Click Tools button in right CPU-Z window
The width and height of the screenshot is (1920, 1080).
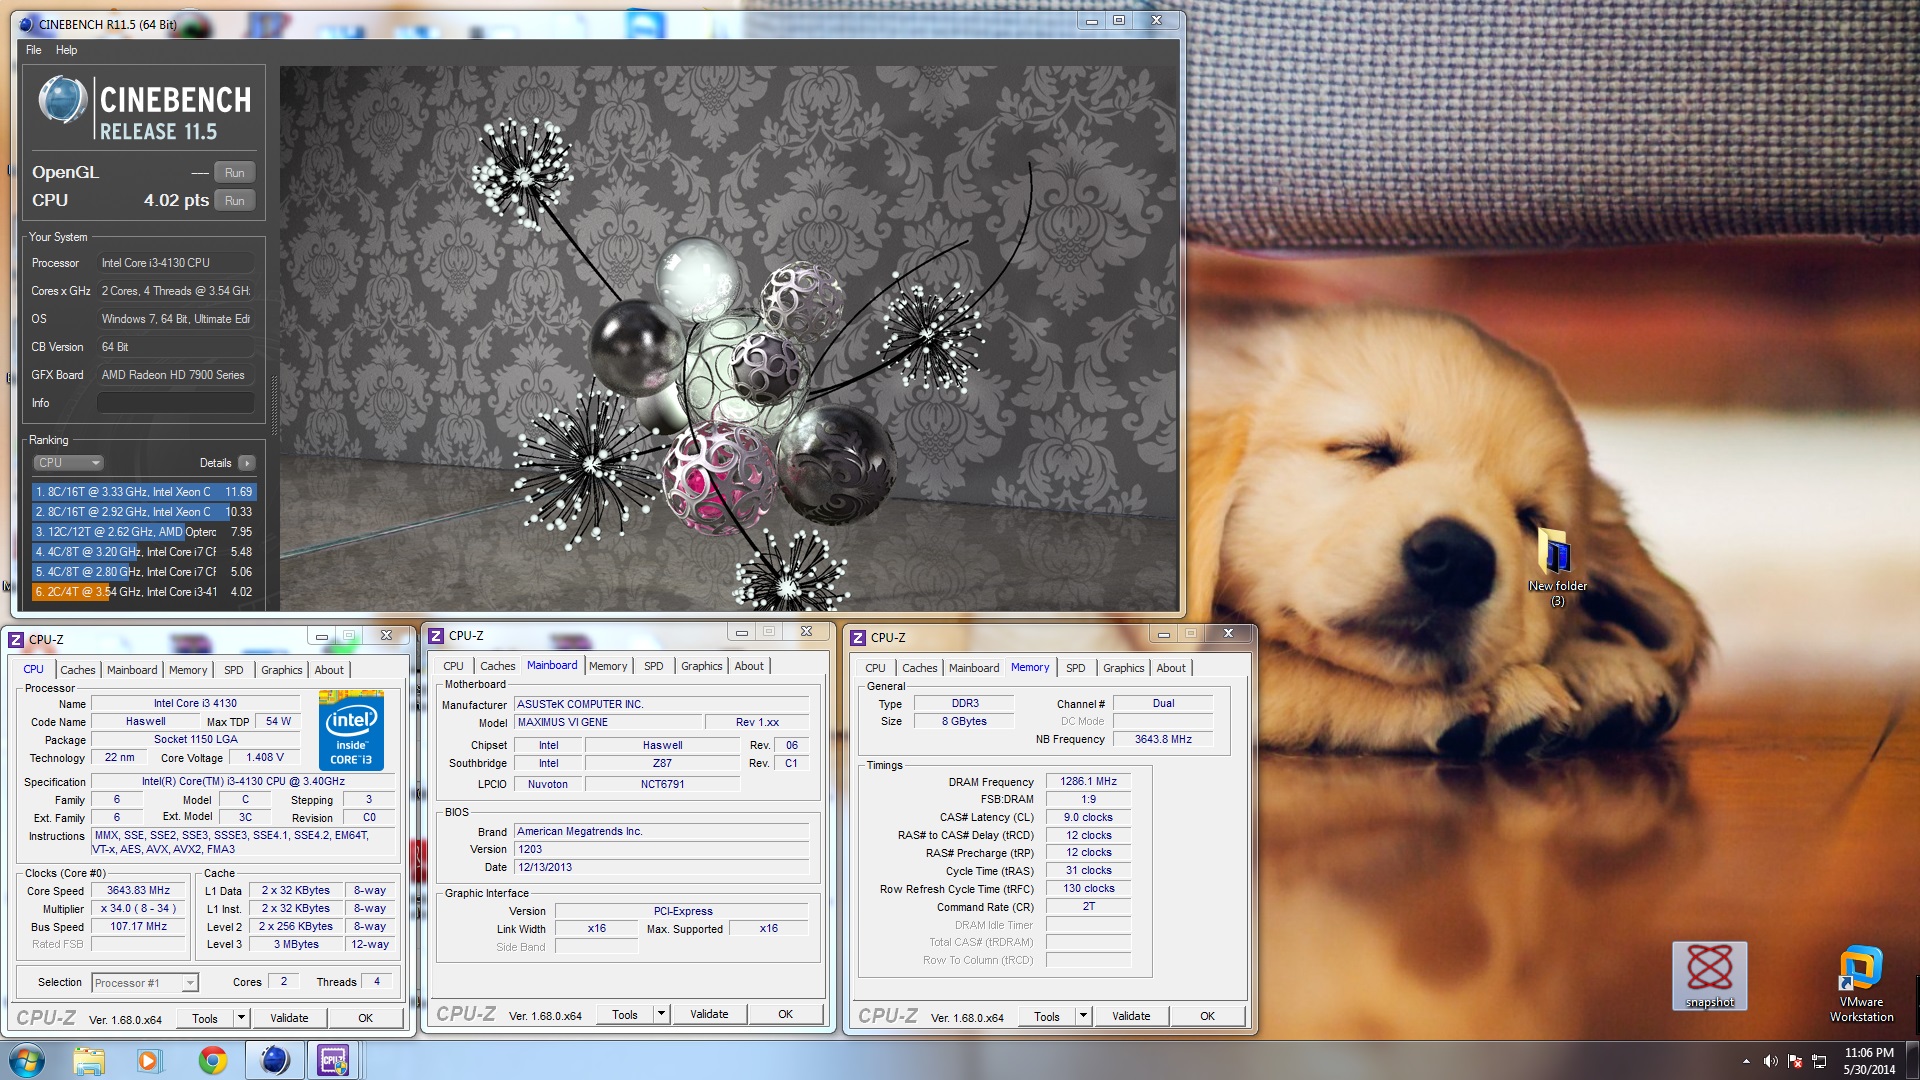coord(1047,1016)
